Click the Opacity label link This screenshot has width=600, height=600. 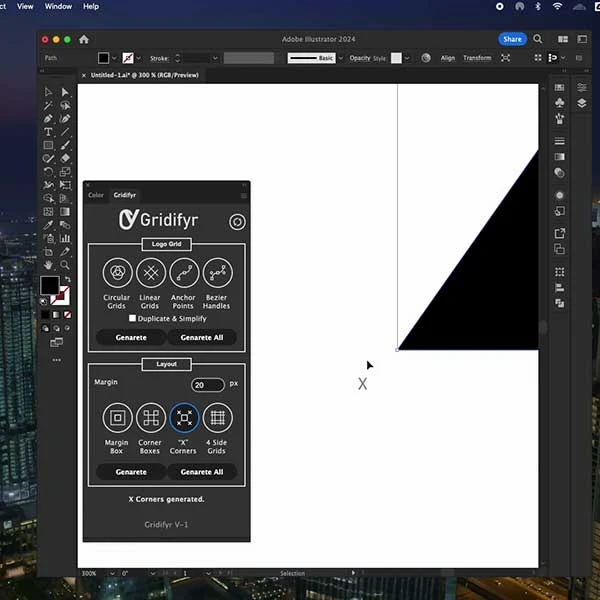tap(360, 58)
